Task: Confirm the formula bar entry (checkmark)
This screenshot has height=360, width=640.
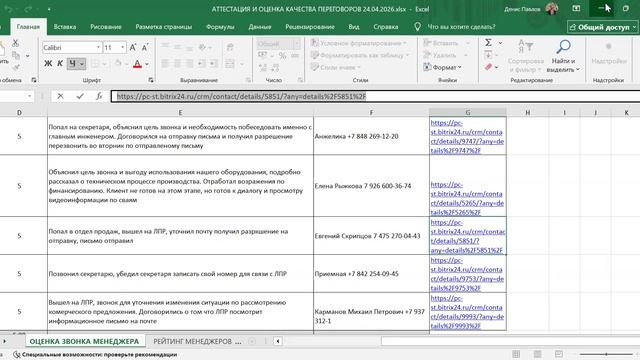Action: (x=80, y=96)
